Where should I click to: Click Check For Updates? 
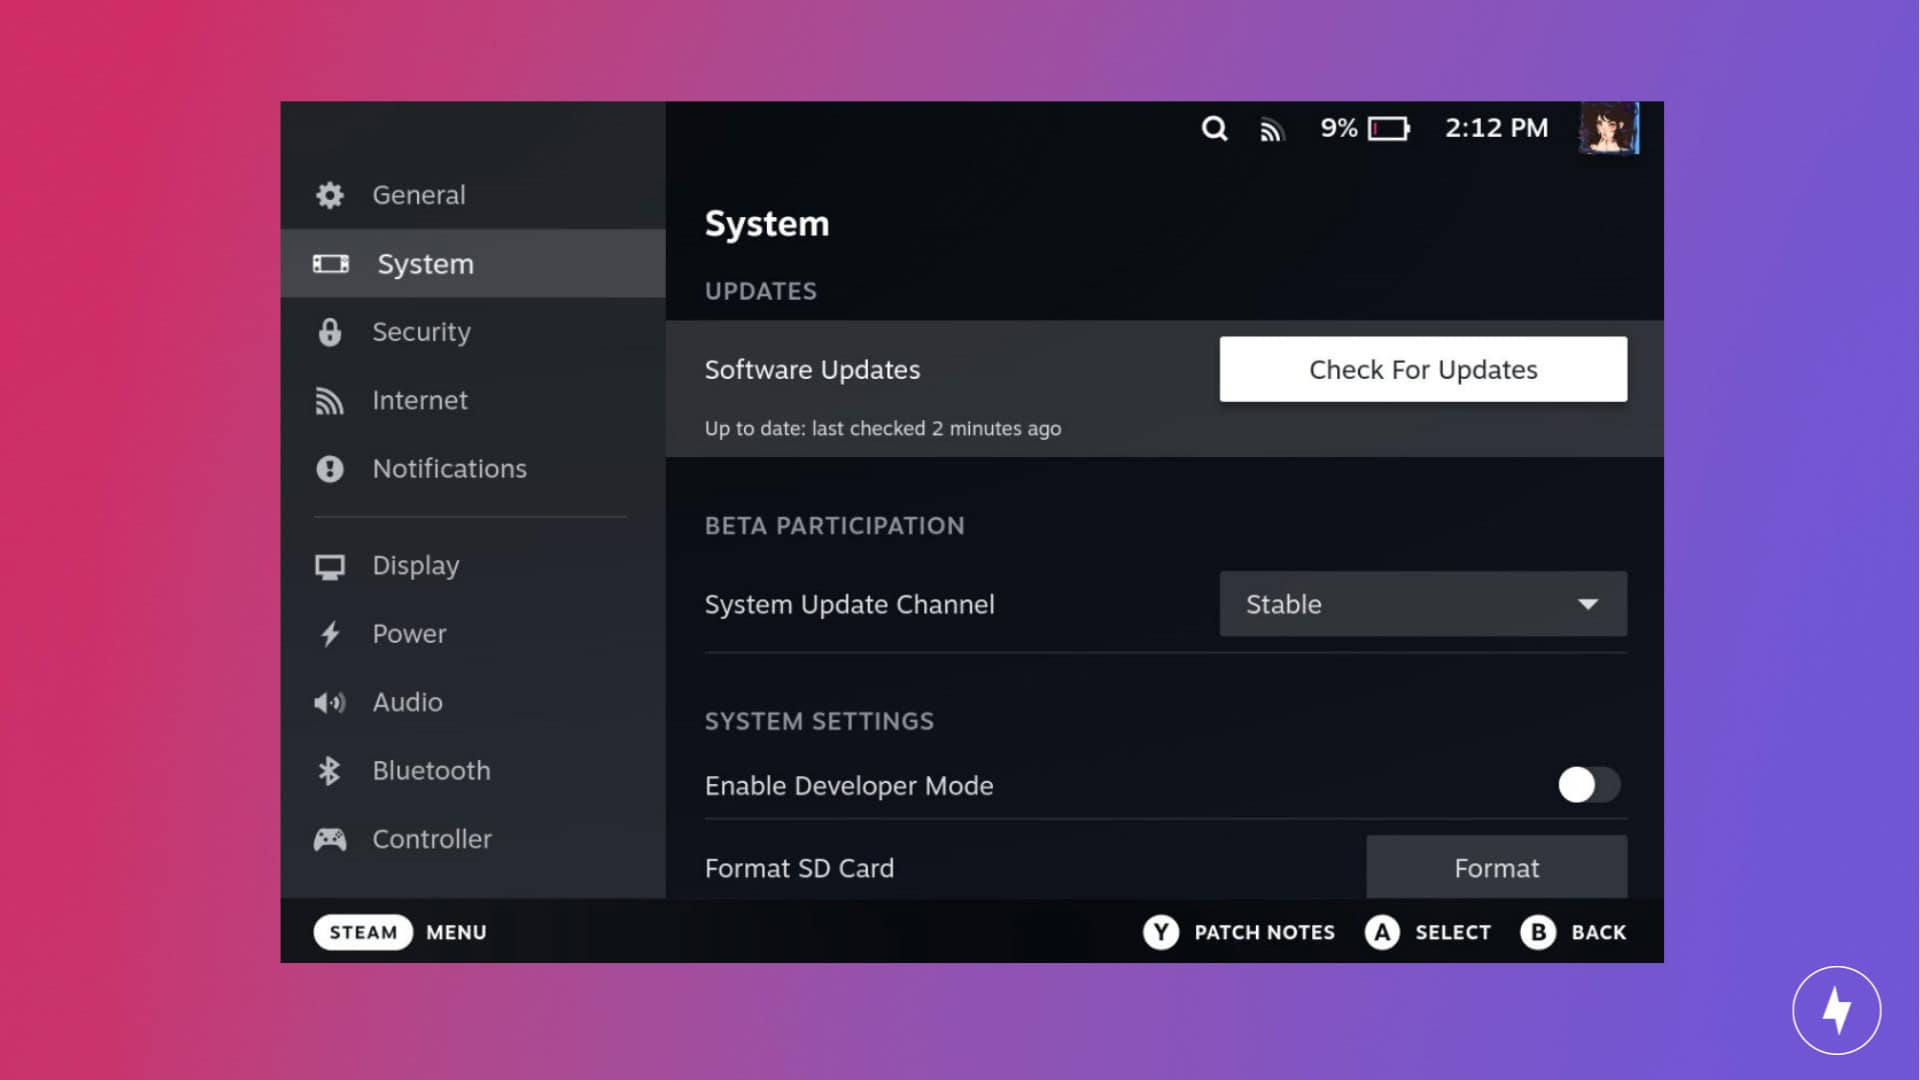(x=1422, y=369)
